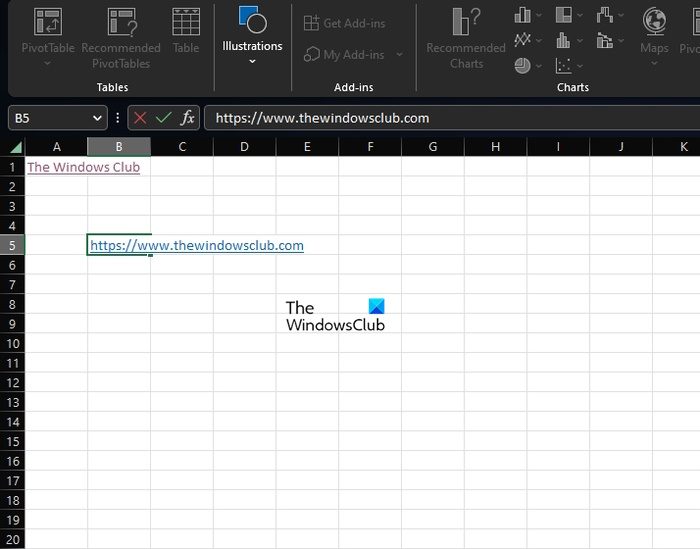Insert a line or area chart
Screen dimensions: 700x549
coord(522,41)
